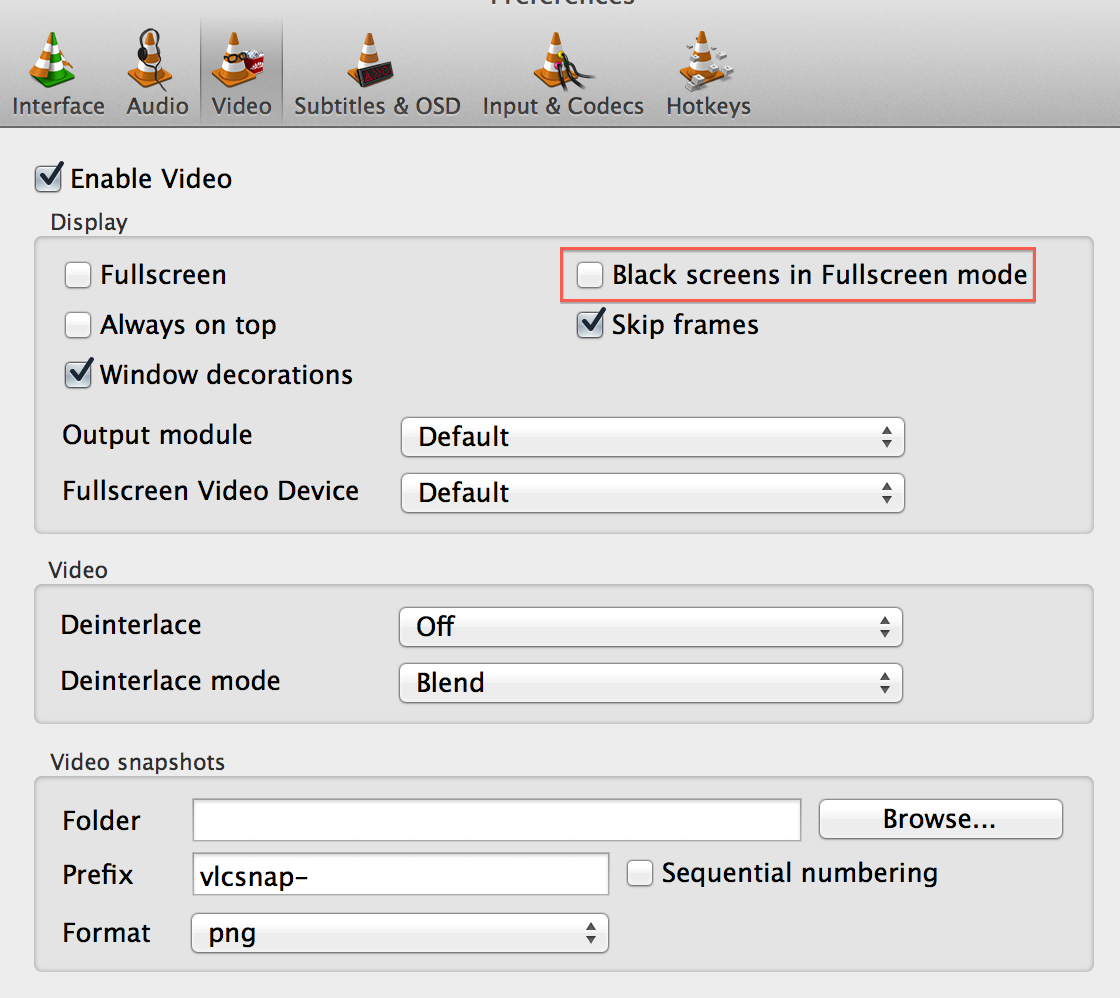Enable the Fullscreen checkbox
Screen dimensions: 1120x998
tap(78, 274)
